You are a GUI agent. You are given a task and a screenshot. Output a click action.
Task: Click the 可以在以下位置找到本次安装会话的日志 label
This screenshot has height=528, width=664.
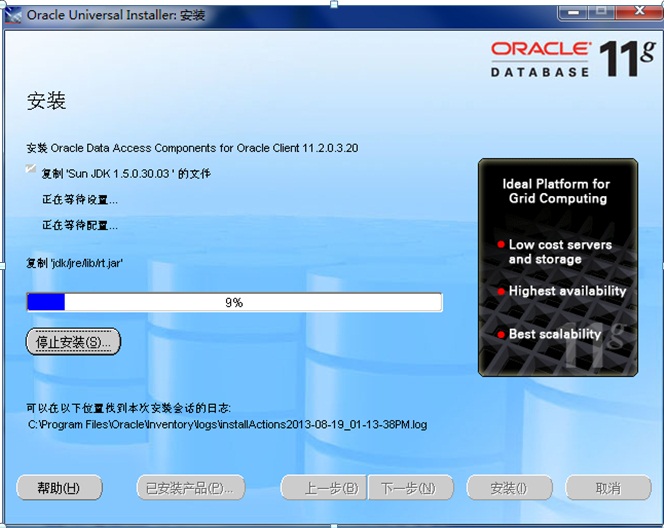(x=128, y=408)
